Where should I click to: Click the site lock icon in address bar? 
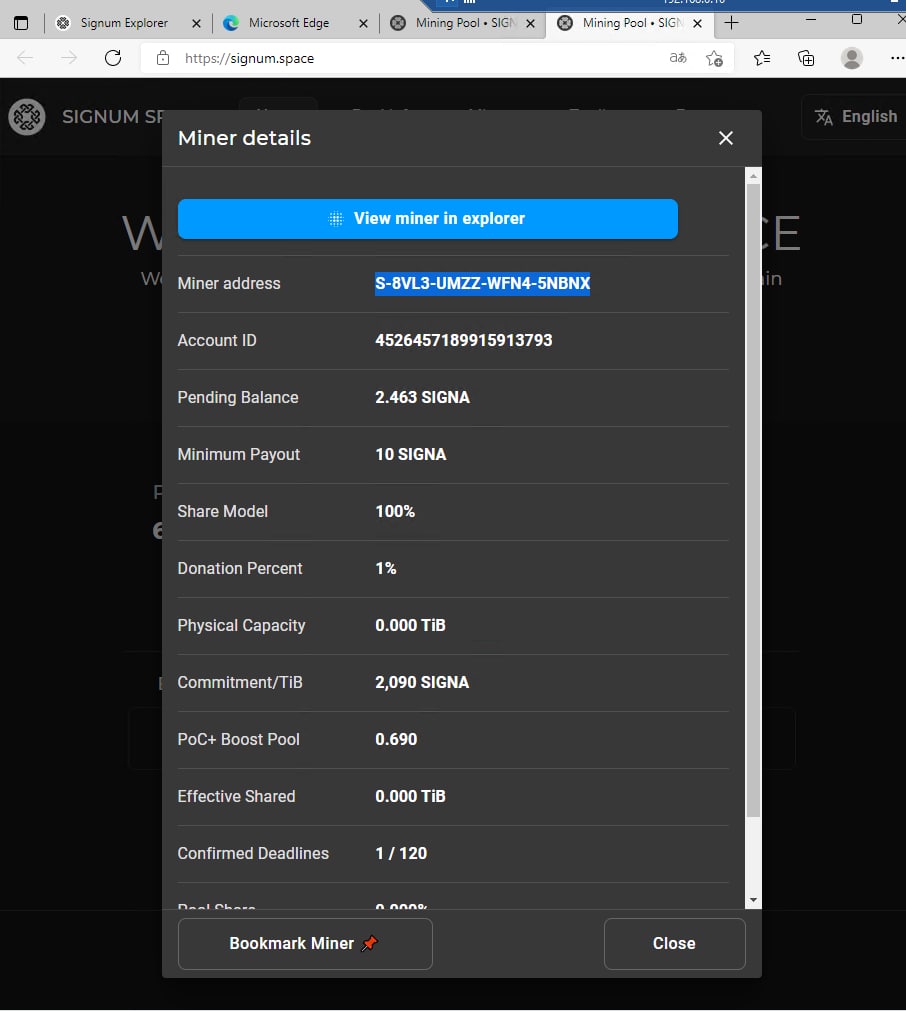[163, 58]
